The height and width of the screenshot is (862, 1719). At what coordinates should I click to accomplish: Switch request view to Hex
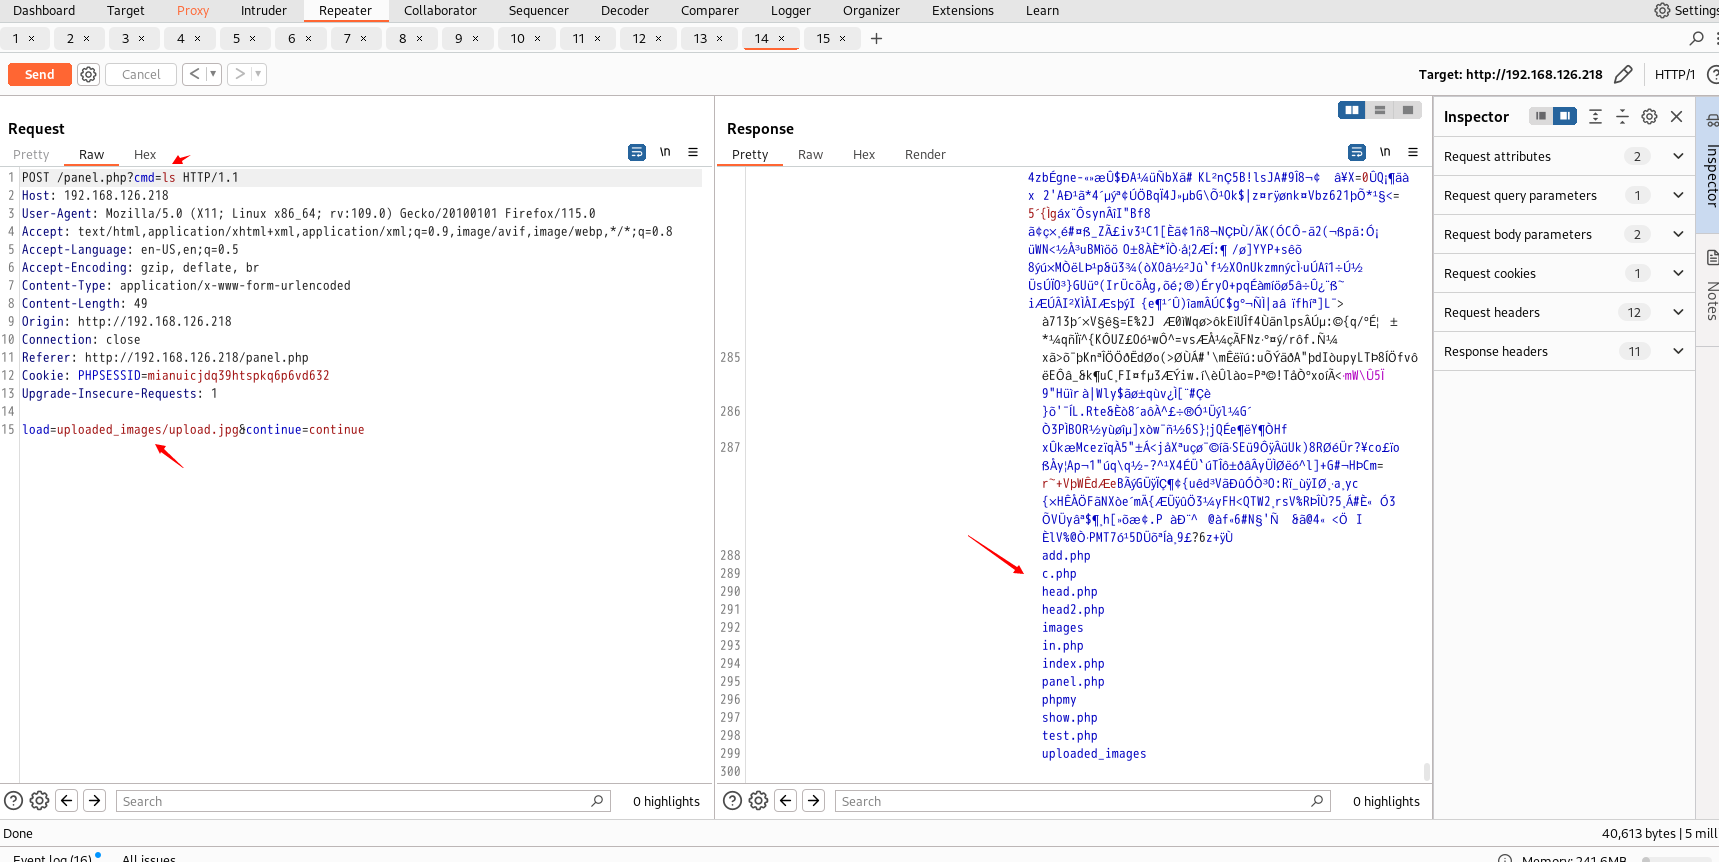[x=145, y=154]
